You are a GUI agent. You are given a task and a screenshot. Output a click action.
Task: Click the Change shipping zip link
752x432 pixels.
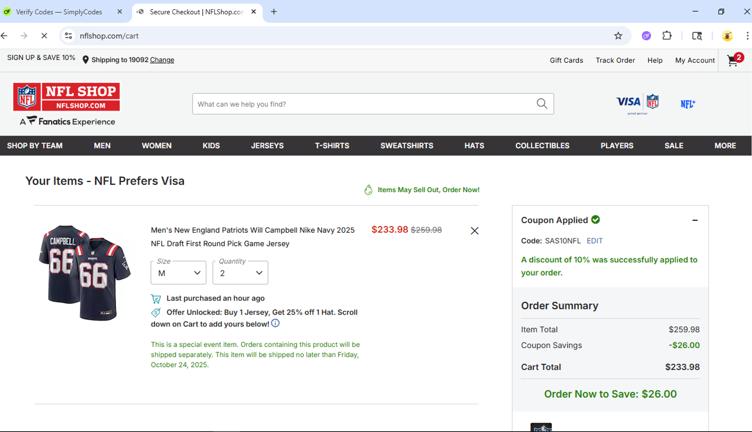(x=162, y=60)
